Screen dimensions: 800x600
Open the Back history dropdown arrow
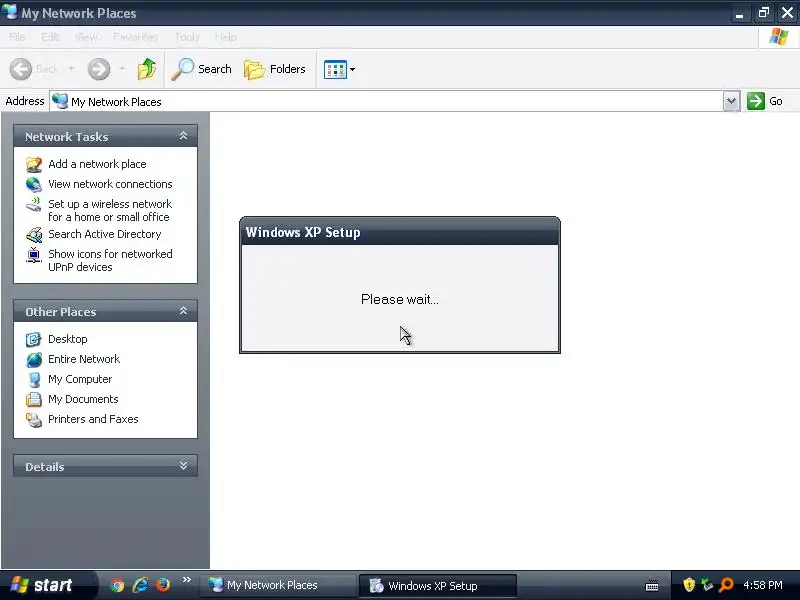pos(71,69)
